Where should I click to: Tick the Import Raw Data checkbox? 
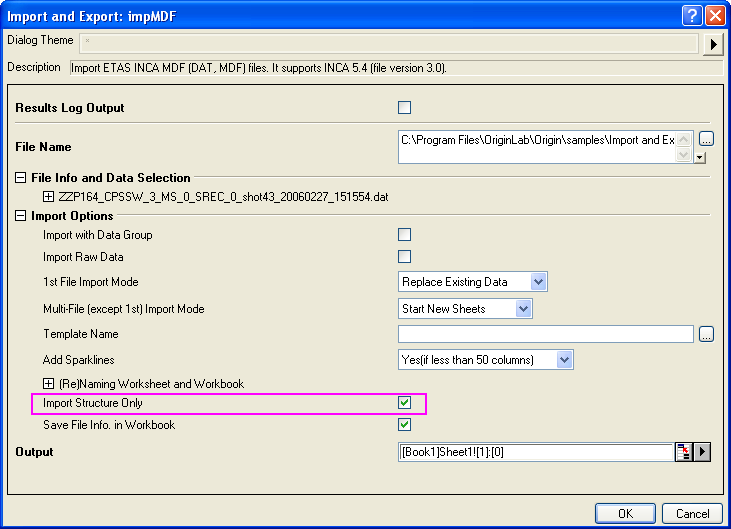click(405, 257)
